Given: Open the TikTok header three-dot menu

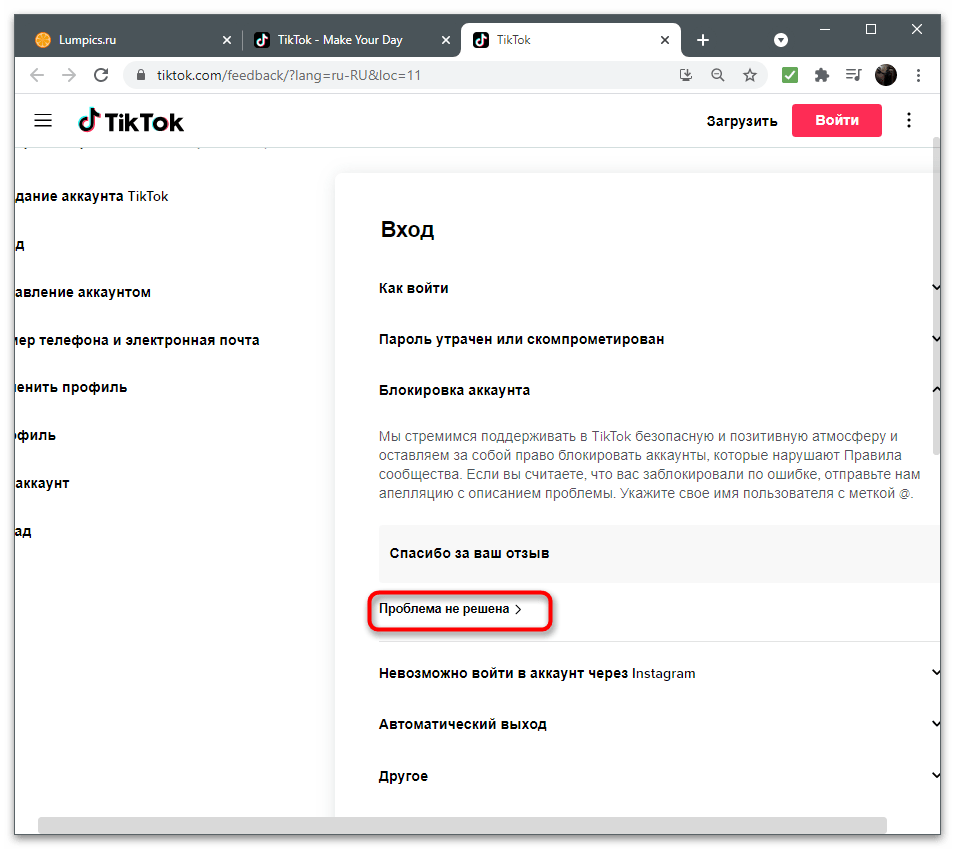Looking at the screenshot, I should (x=909, y=121).
